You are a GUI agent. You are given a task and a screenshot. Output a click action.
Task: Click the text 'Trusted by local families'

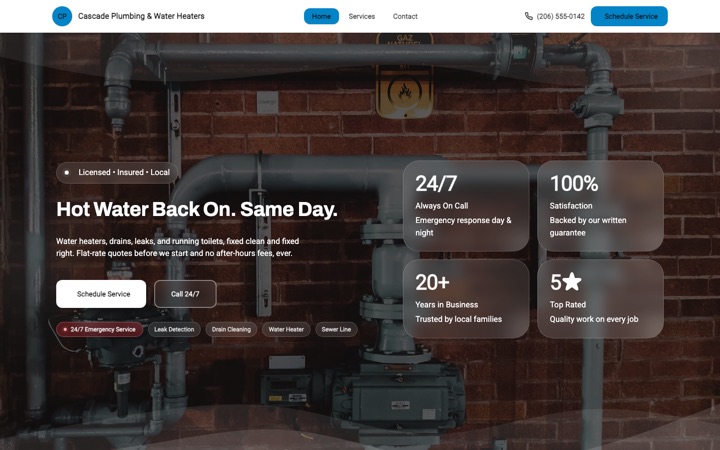(458, 319)
